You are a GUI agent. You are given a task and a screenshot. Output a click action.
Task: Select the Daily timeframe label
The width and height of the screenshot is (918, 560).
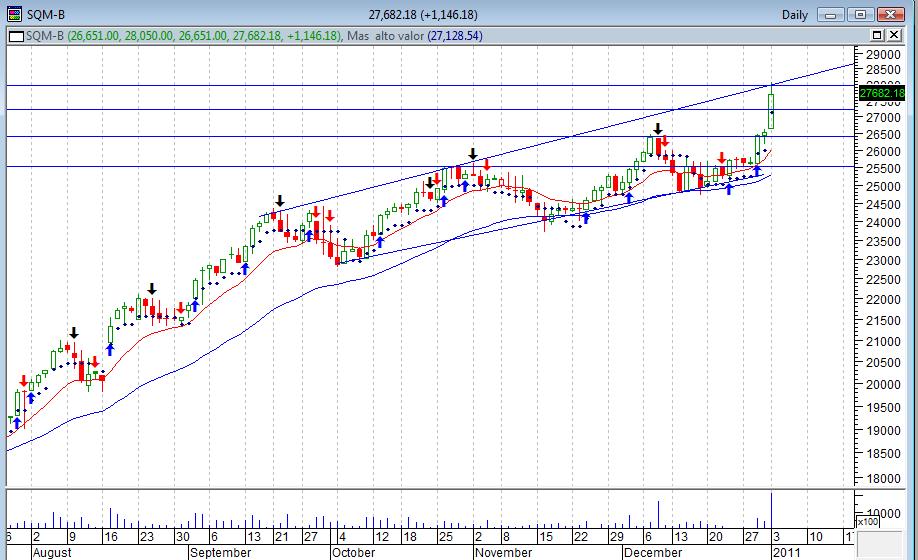pos(794,15)
